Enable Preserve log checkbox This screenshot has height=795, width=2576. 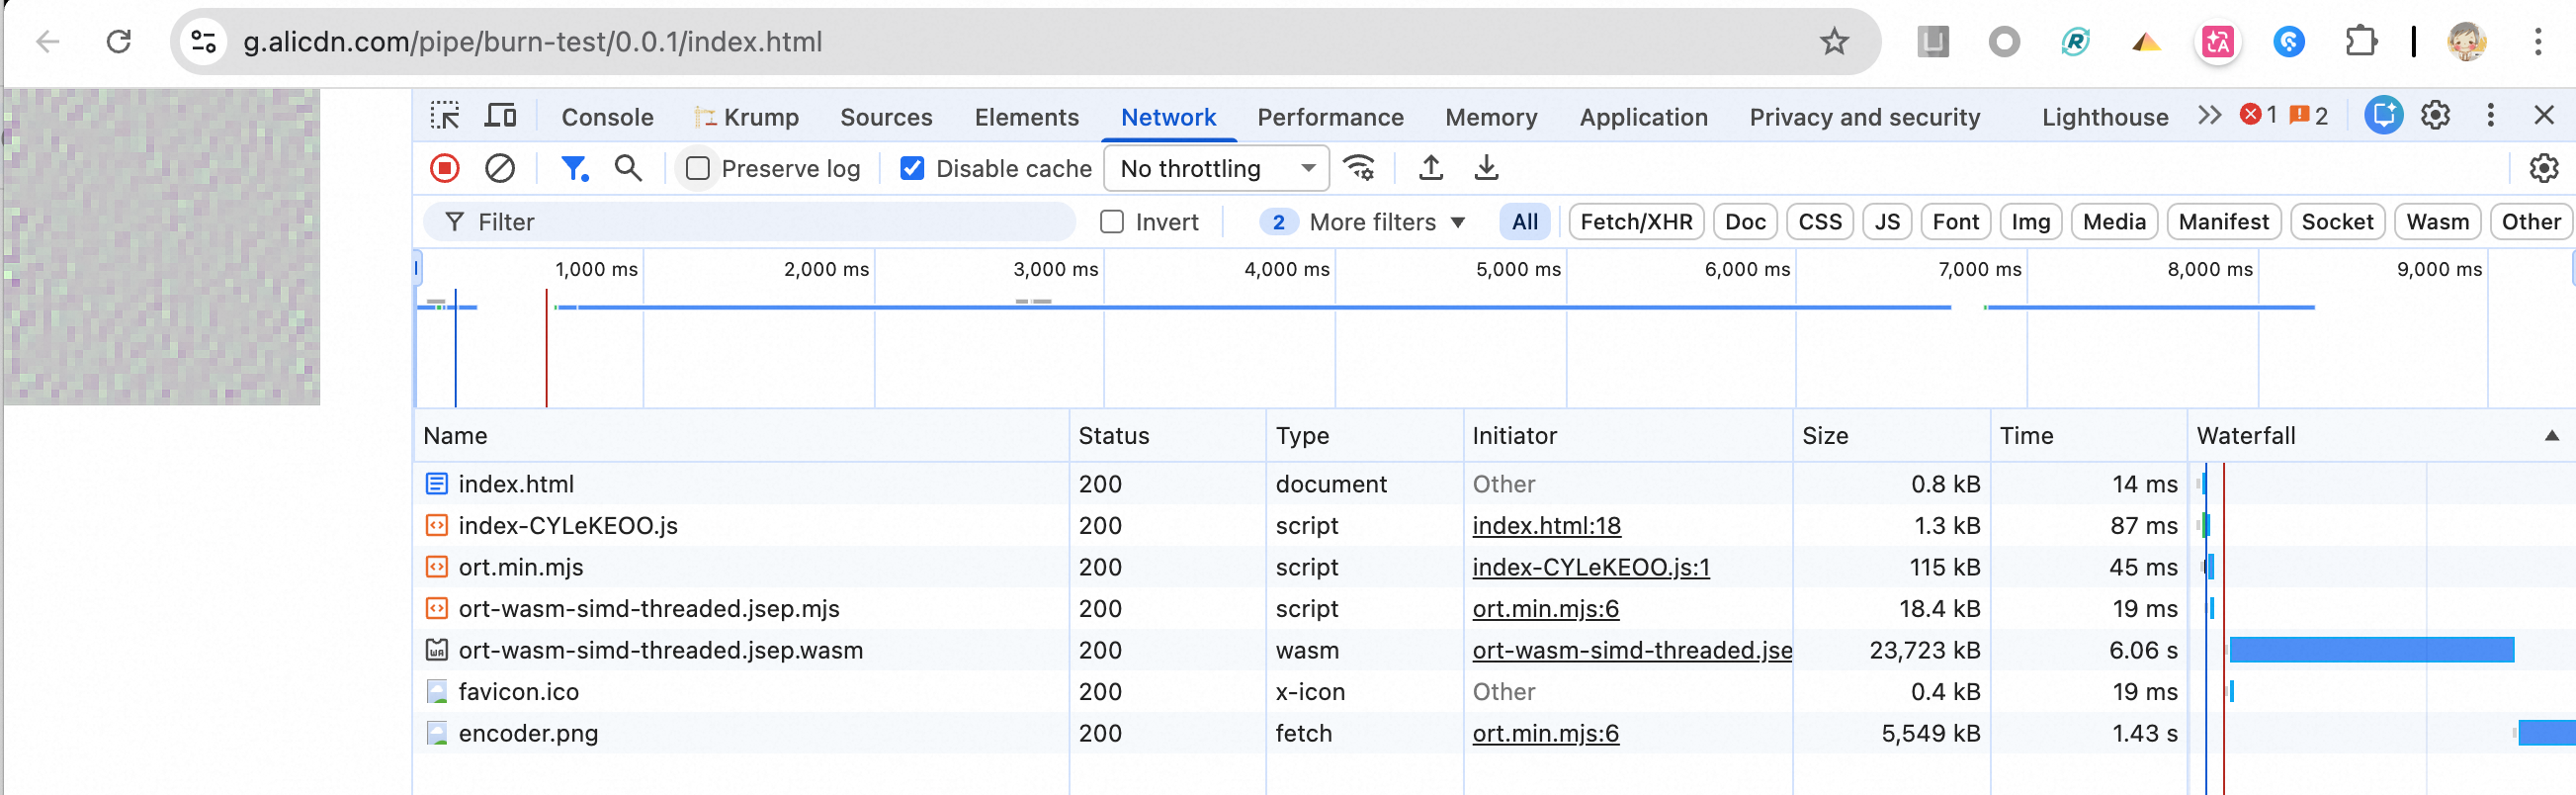[698, 168]
